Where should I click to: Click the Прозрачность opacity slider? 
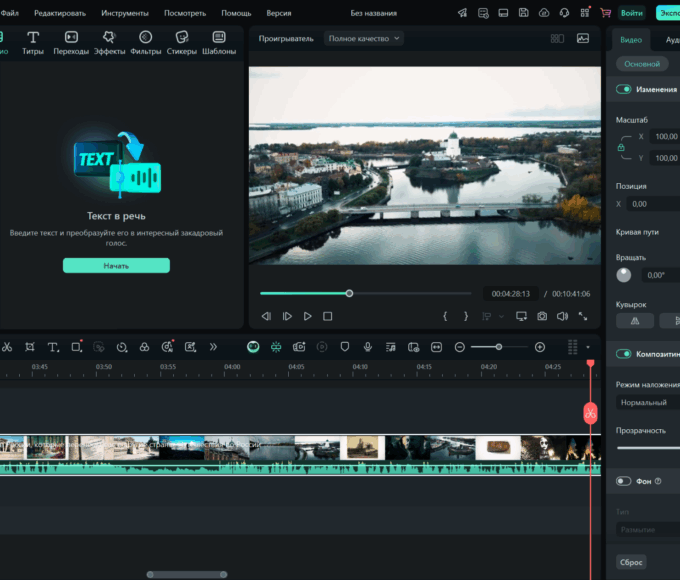click(x=648, y=448)
